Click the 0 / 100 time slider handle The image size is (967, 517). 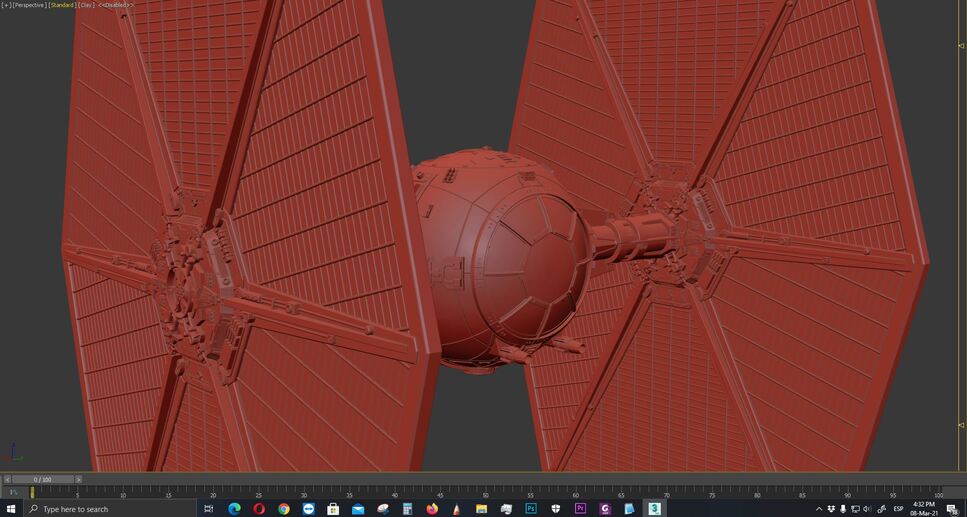pos(43,479)
